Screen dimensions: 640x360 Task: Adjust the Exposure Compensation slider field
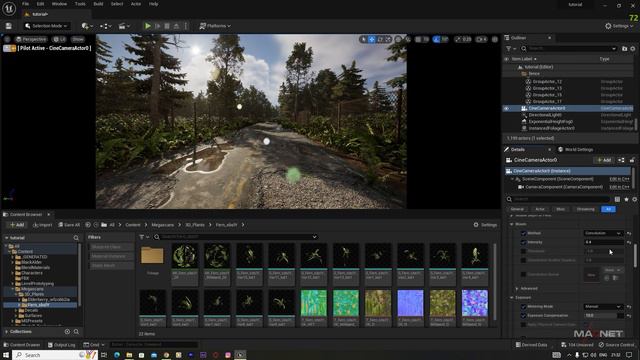[603, 316]
